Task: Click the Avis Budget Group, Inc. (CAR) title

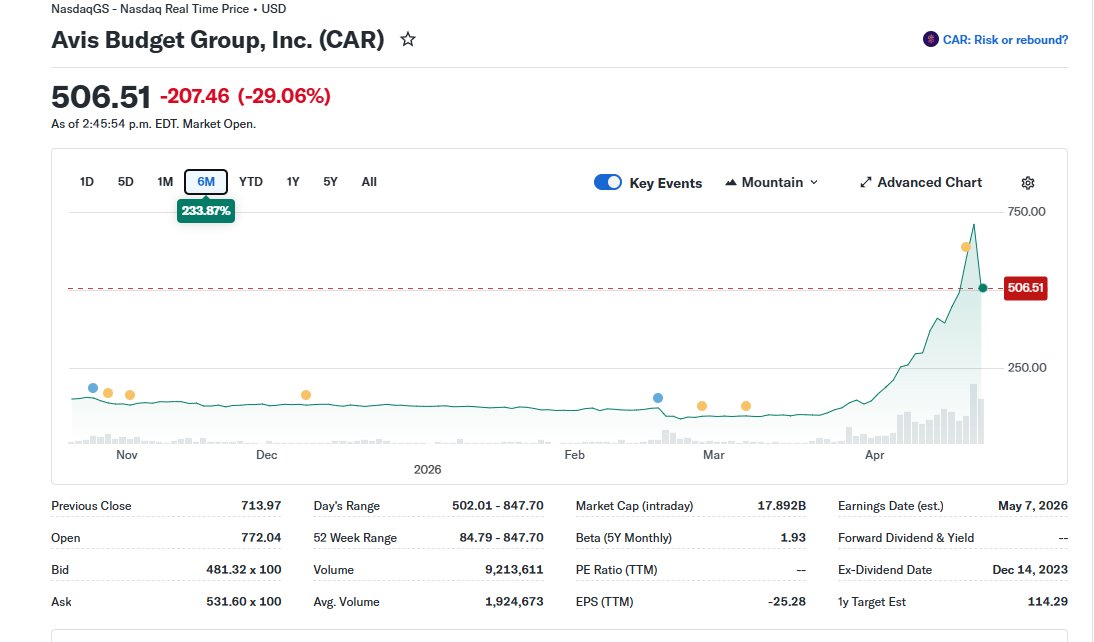Action: [218, 40]
